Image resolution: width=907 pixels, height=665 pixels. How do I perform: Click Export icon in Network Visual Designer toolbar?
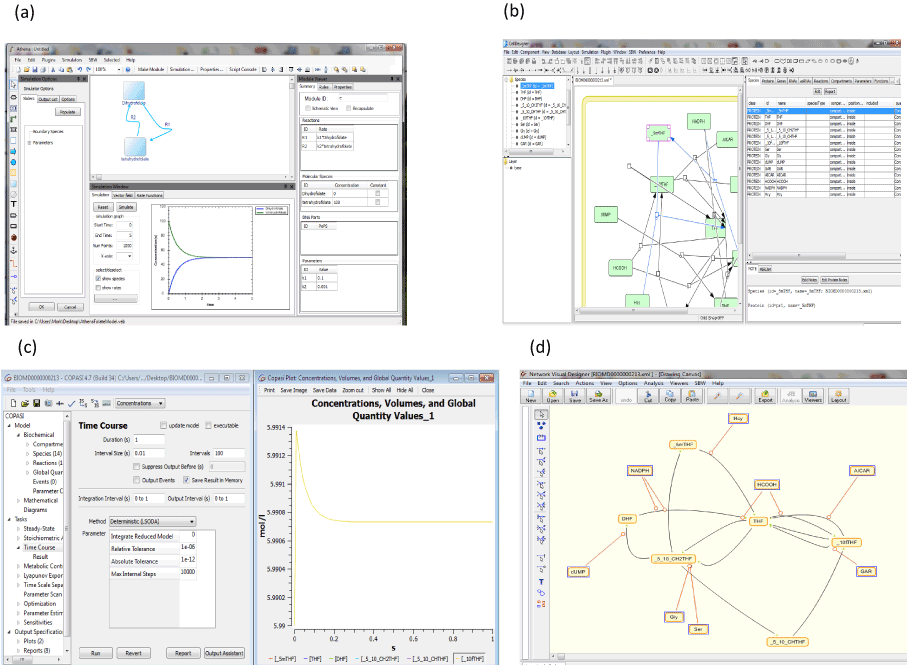click(765, 396)
